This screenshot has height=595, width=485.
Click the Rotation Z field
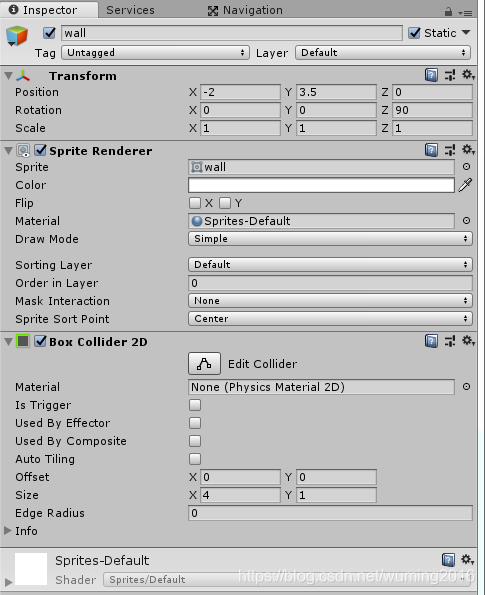pos(432,110)
